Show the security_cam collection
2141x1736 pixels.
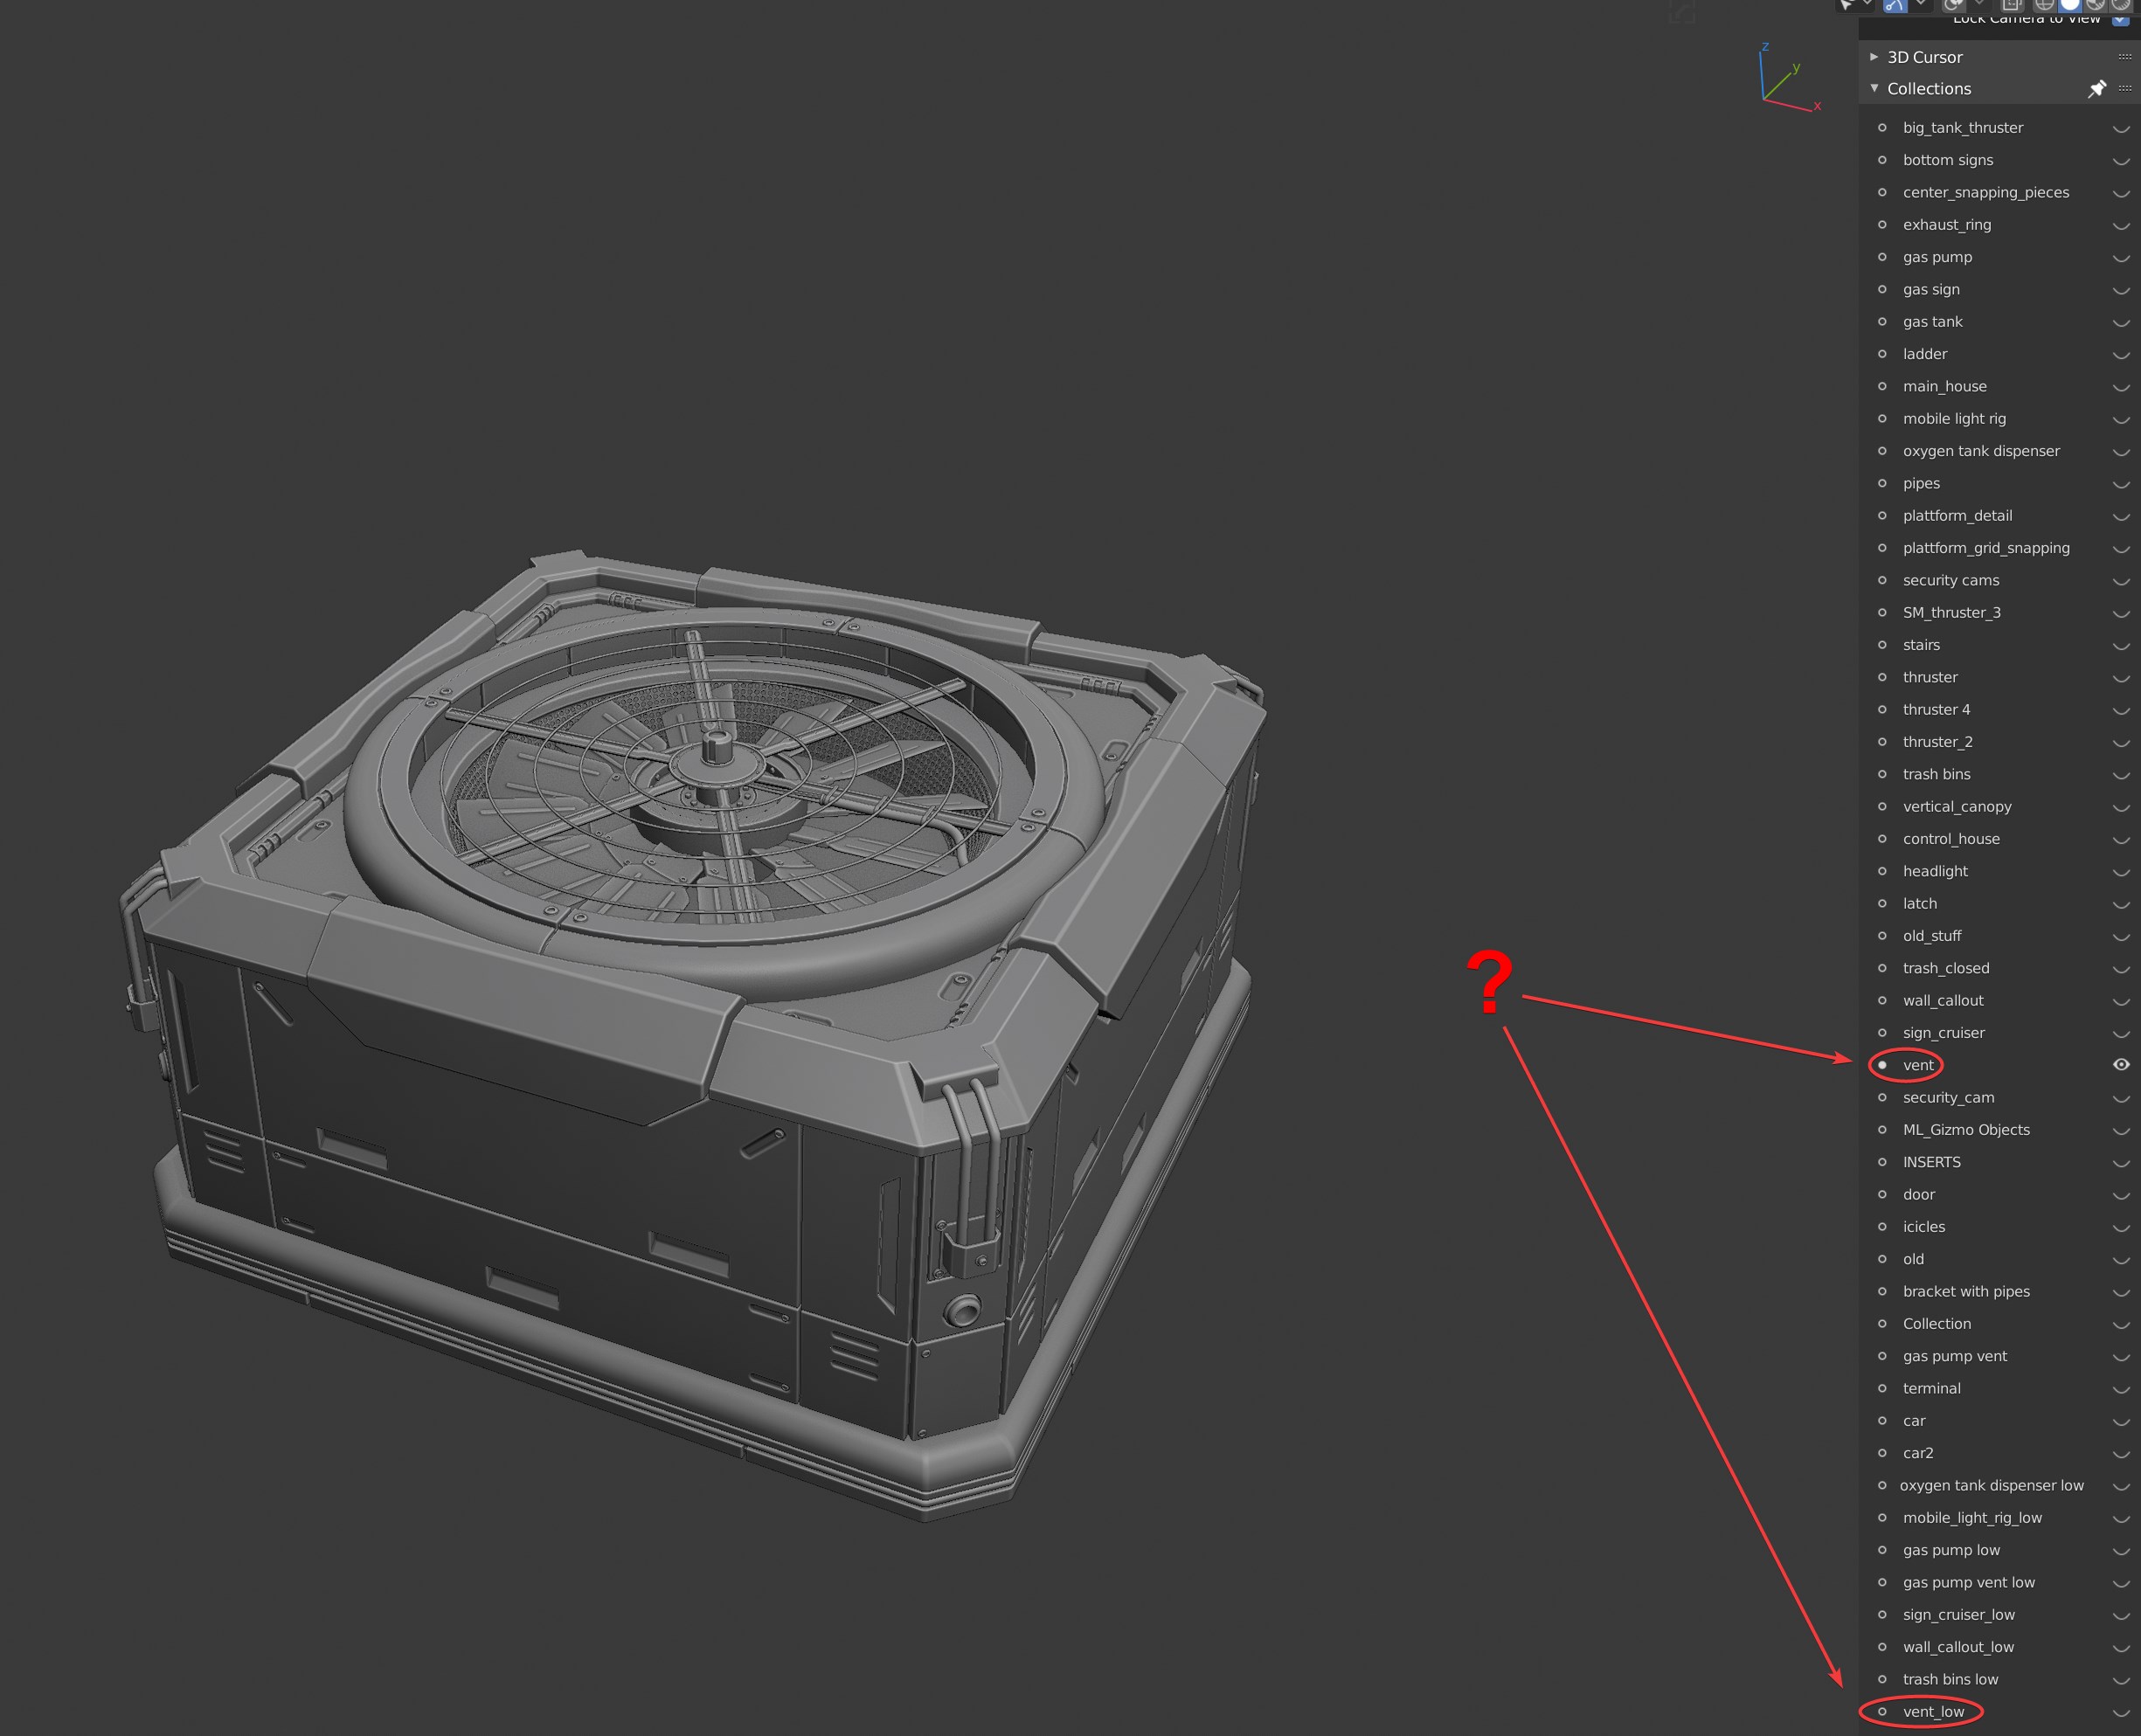tap(2120, 1099)
